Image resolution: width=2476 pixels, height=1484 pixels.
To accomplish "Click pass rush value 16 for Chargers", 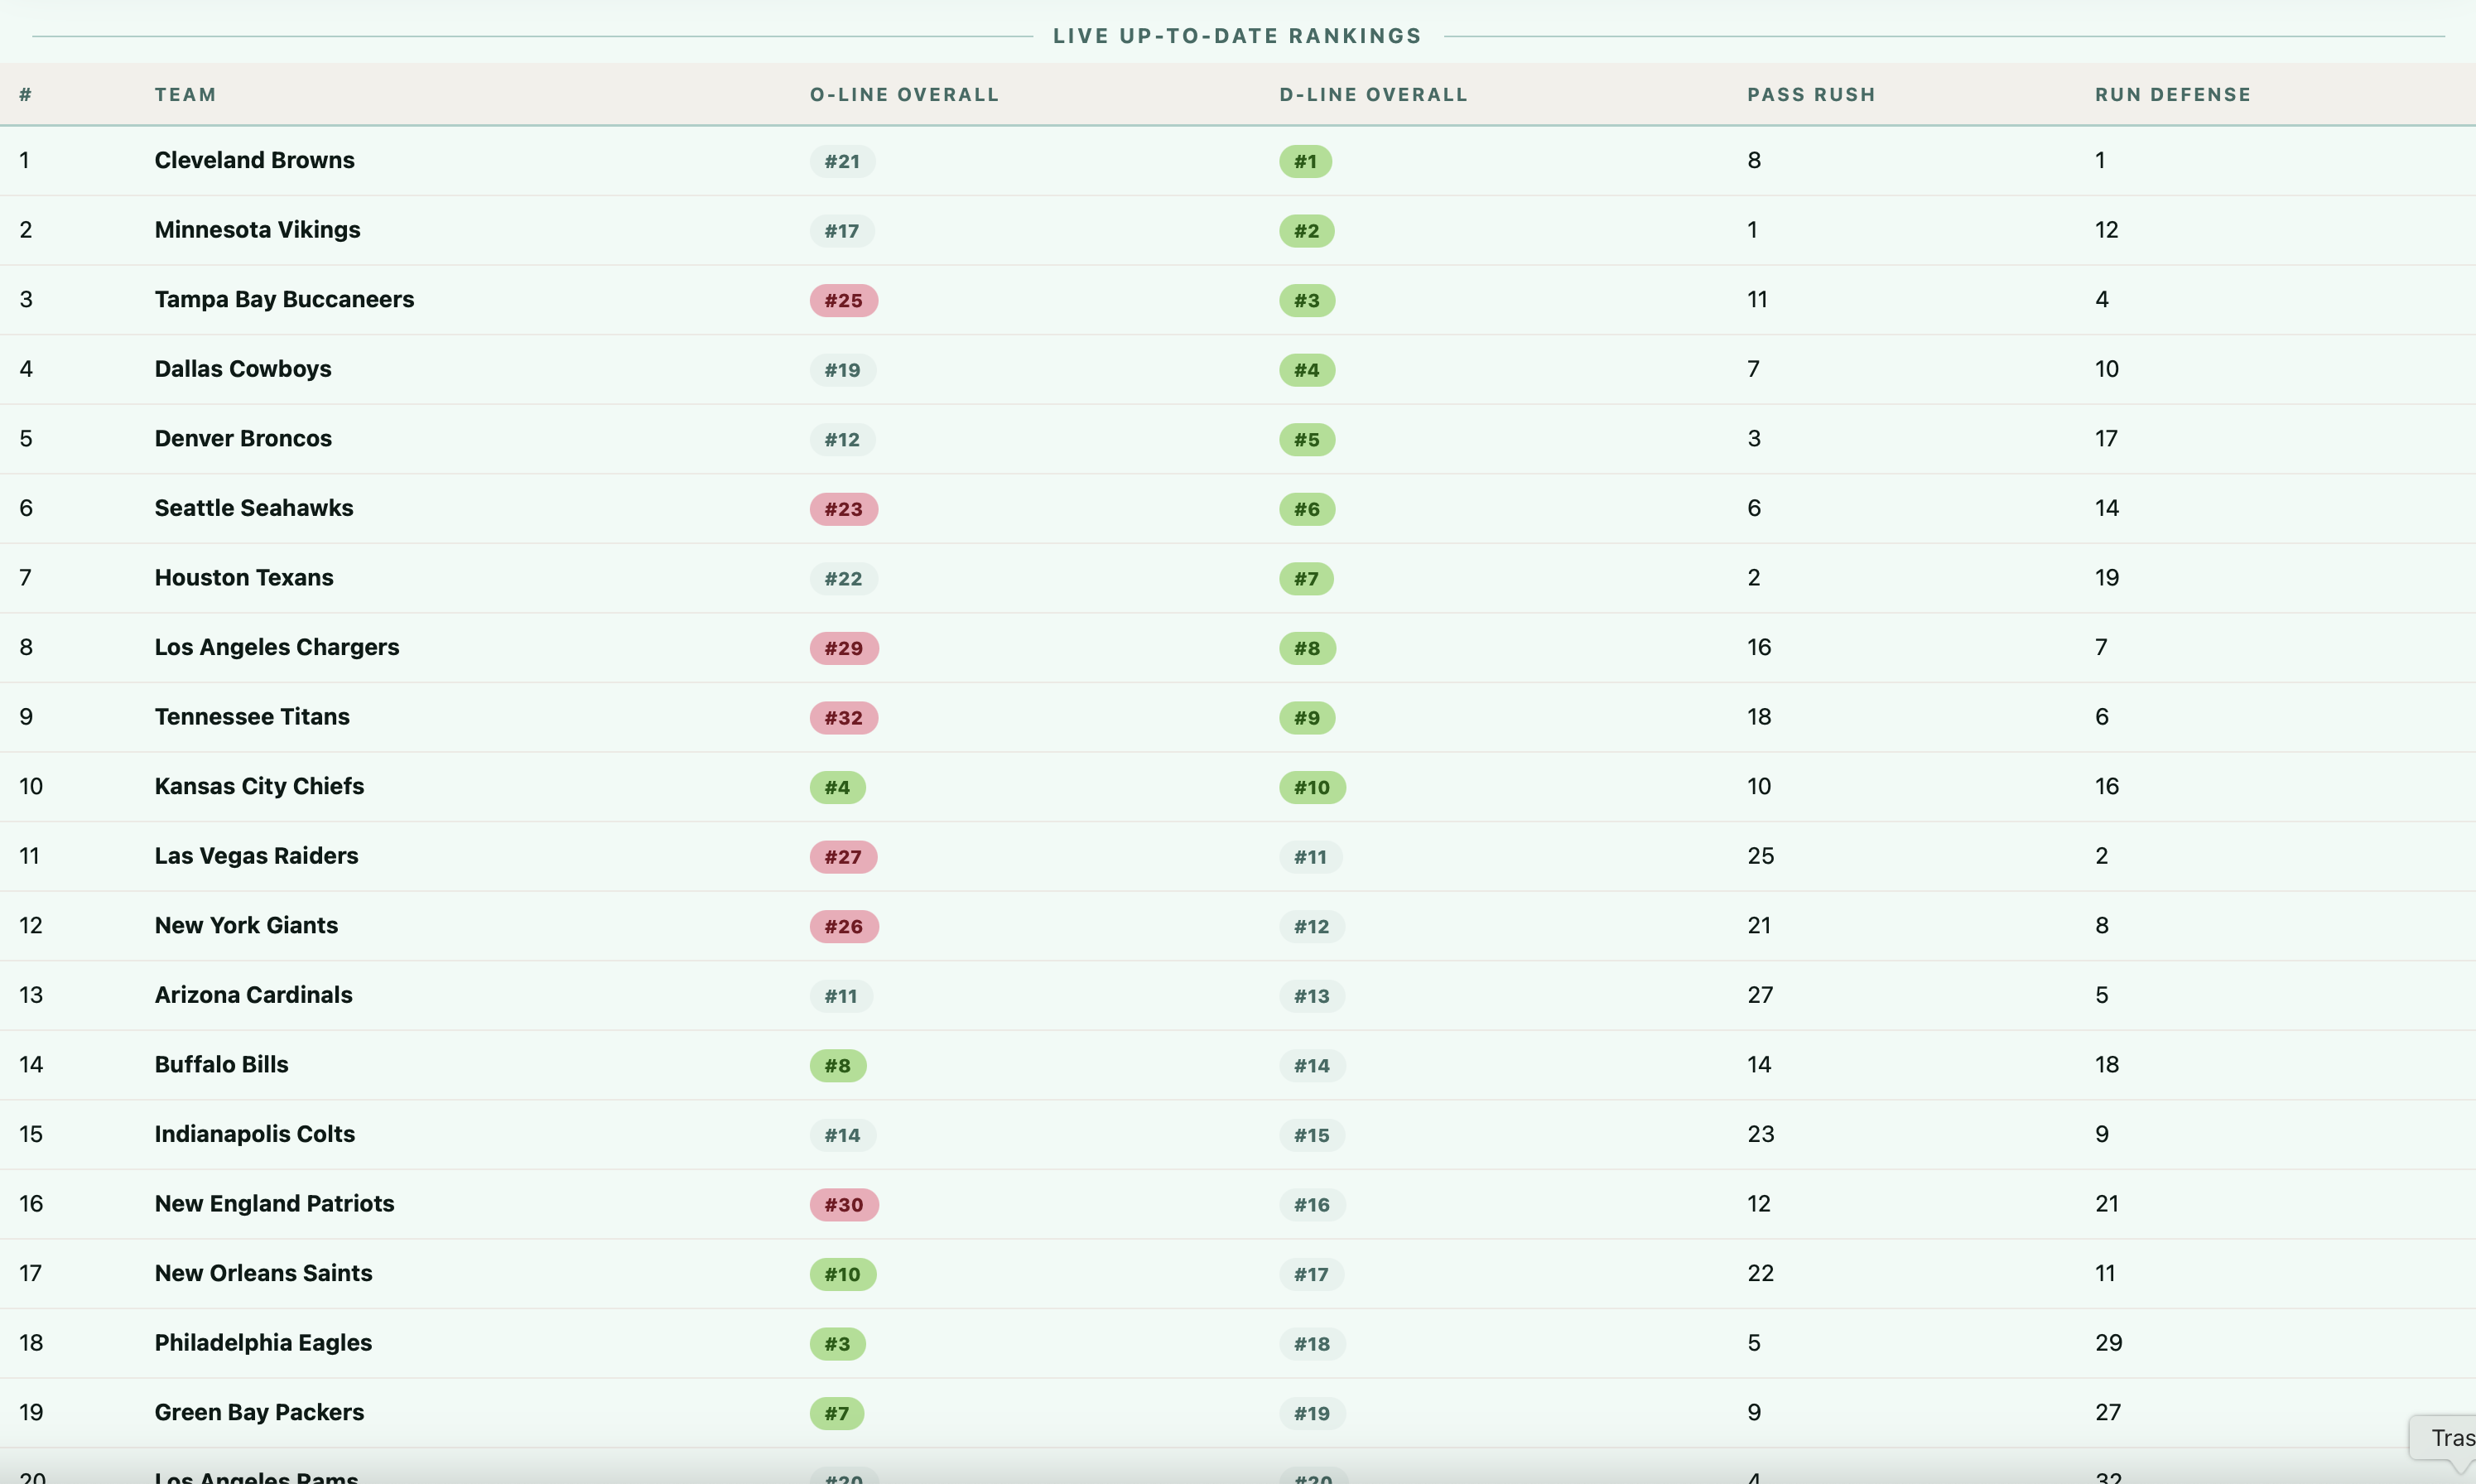I will pos(1759,647).
